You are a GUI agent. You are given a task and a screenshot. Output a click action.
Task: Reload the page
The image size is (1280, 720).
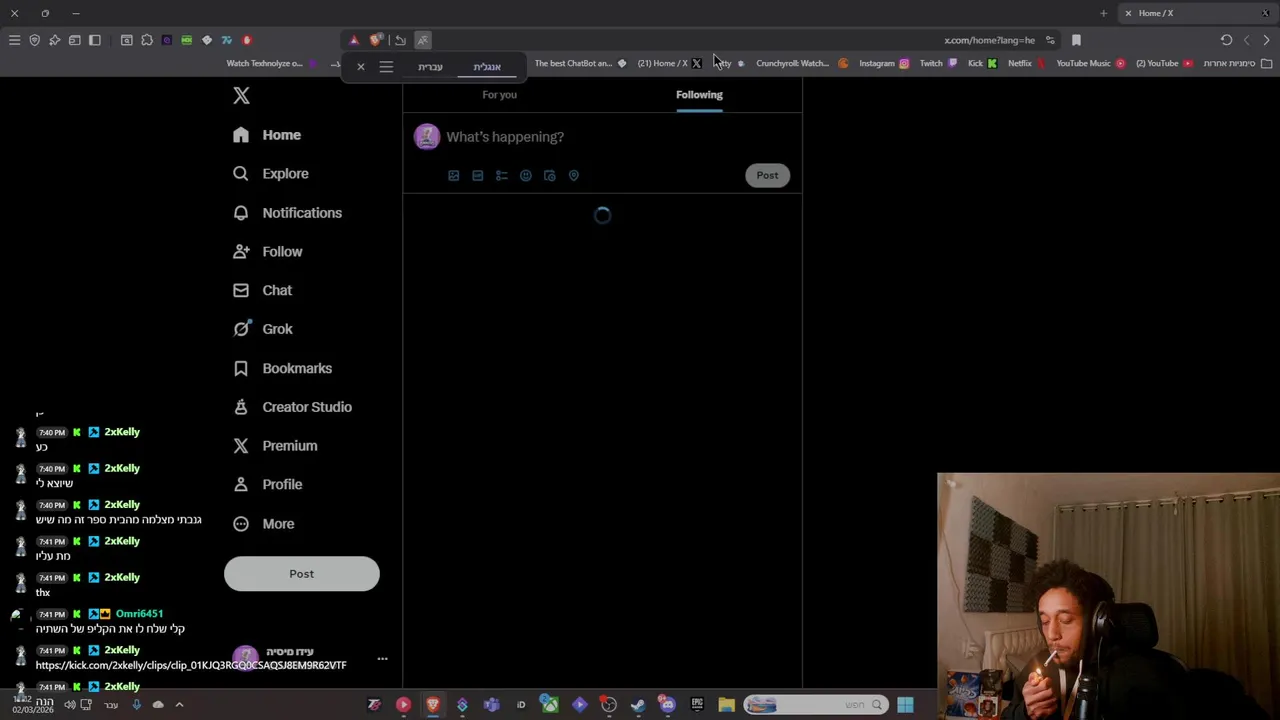point(1226,40)
